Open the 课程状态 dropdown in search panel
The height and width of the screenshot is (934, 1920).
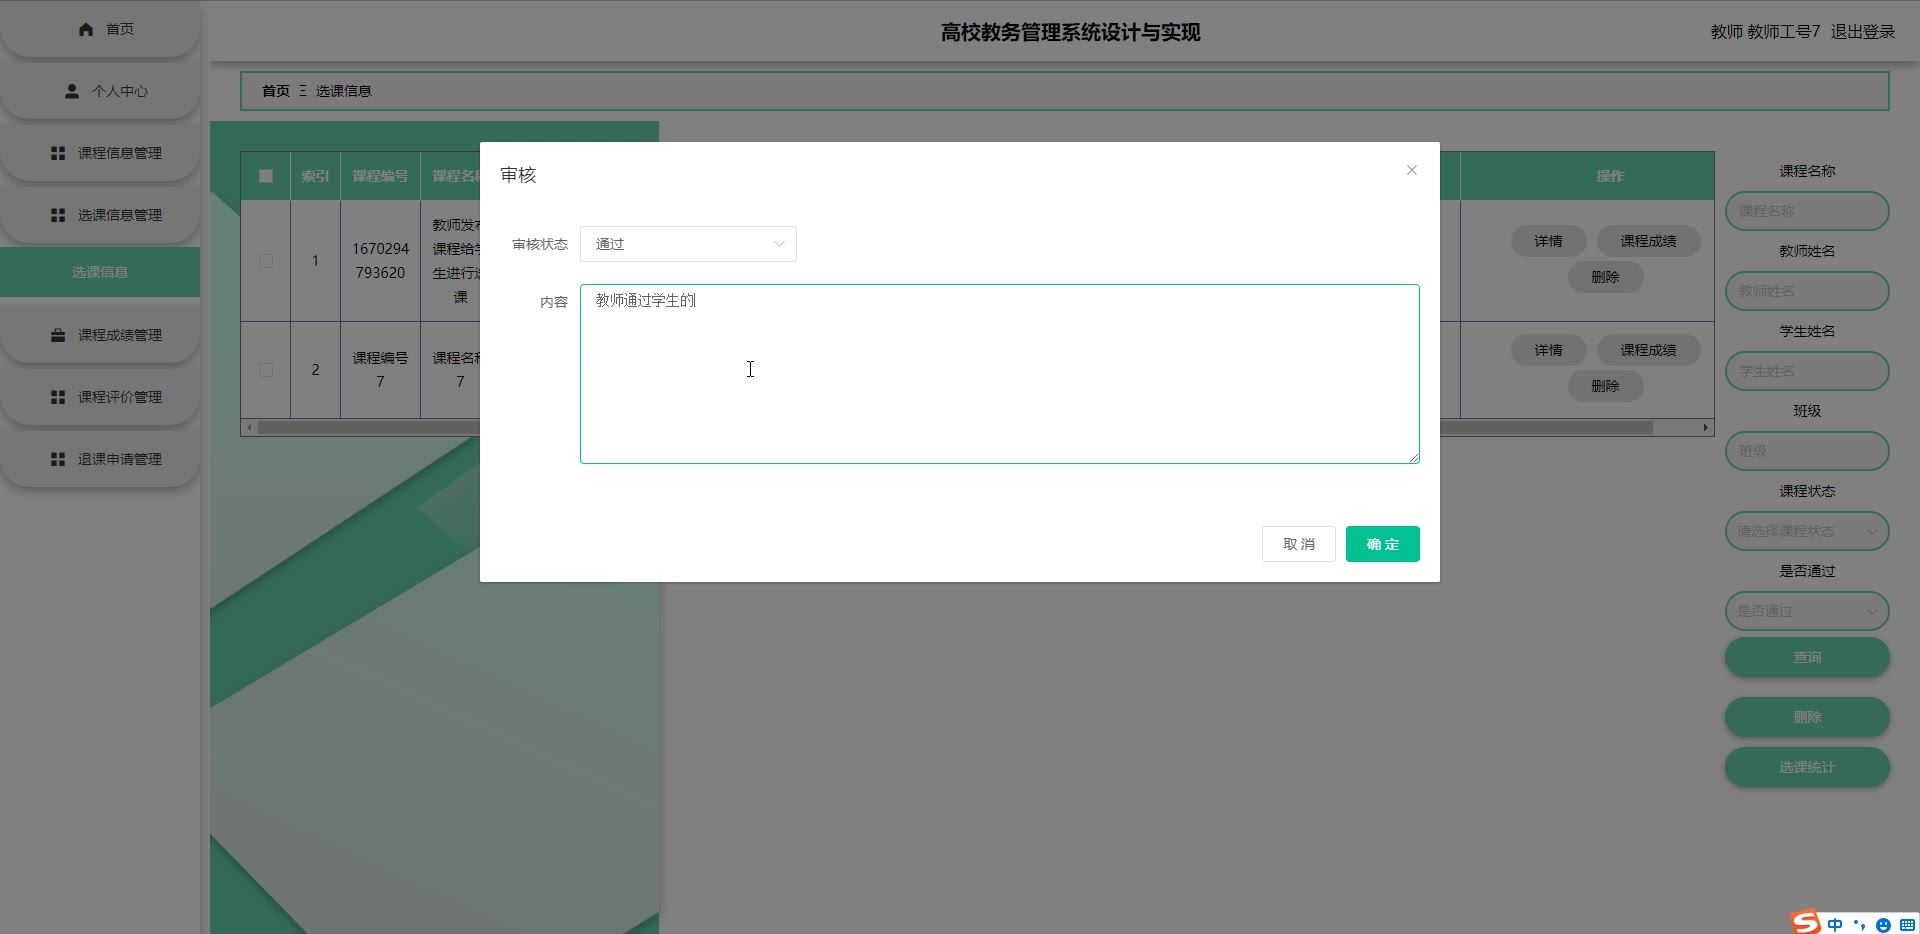[x=1807, y=531]
